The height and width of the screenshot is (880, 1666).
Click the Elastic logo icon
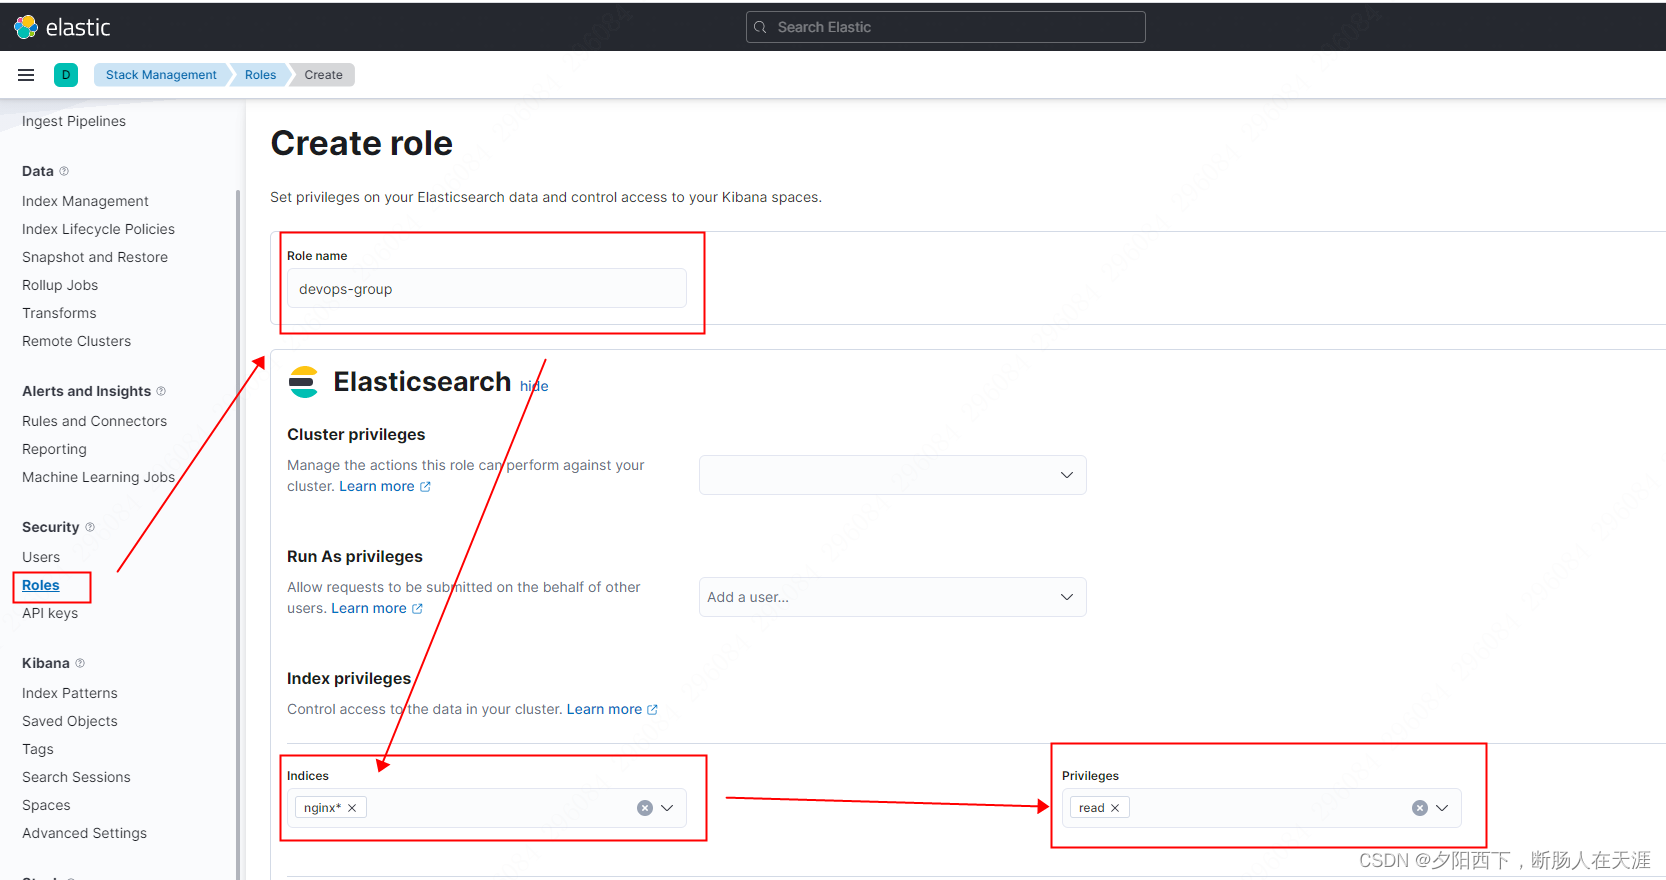(x=26, y=27)
